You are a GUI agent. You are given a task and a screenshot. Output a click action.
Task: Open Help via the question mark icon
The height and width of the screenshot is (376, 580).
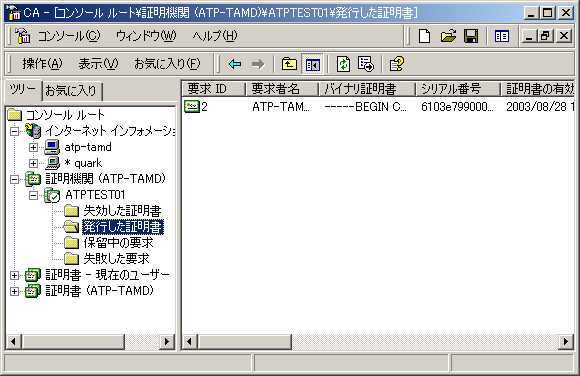(x=397, y=64)
